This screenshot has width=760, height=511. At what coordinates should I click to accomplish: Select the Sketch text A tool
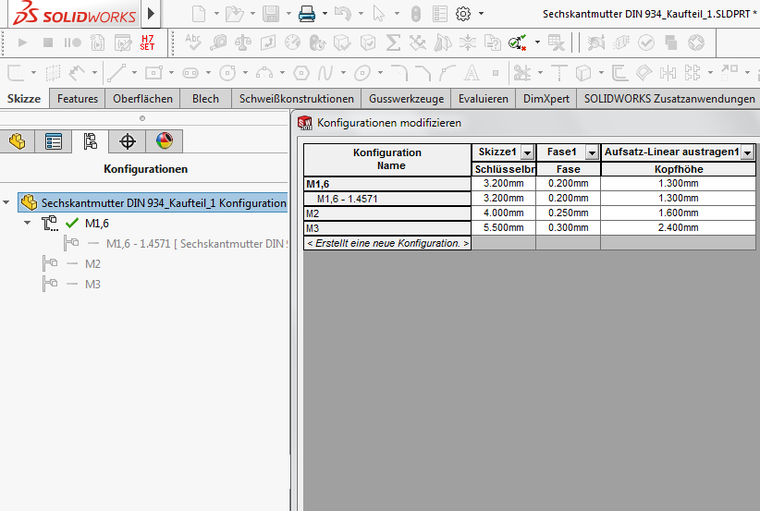pyautogui.click(x=471, y=73)
